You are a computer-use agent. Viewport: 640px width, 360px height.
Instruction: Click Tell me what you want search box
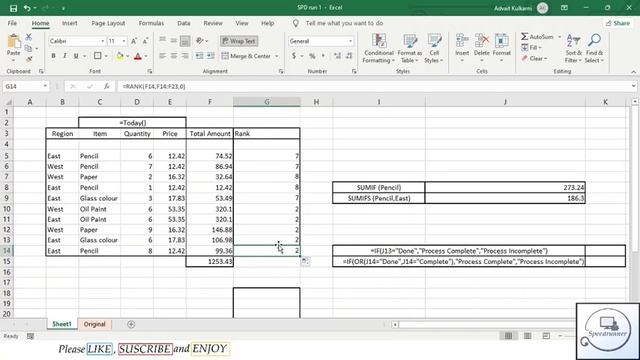[x=344, y=23]
